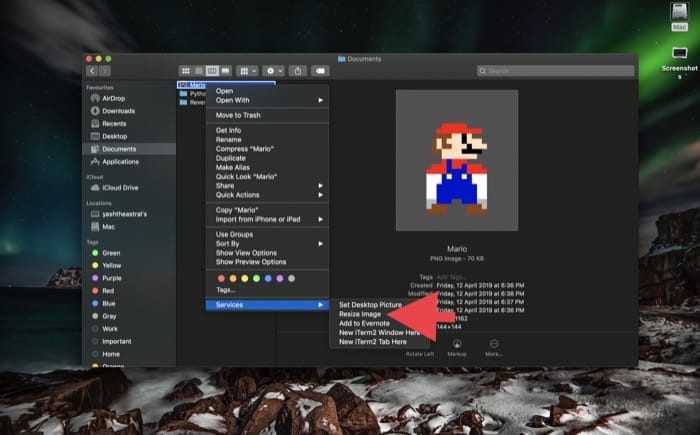
Task: Choose Resize Image service
Action: click(360, 314)
